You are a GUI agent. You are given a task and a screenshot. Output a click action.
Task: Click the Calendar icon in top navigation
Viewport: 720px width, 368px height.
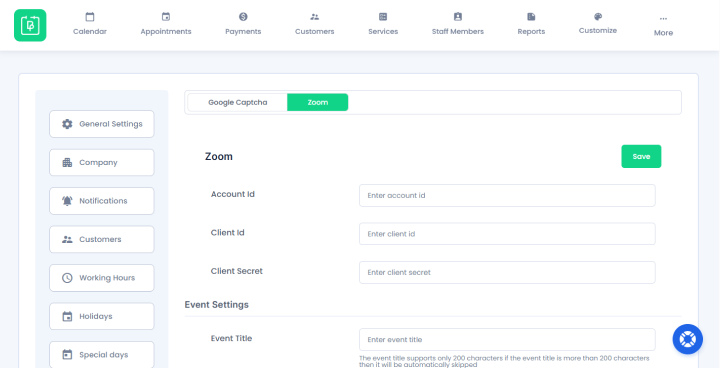click(x=90, y=17)
